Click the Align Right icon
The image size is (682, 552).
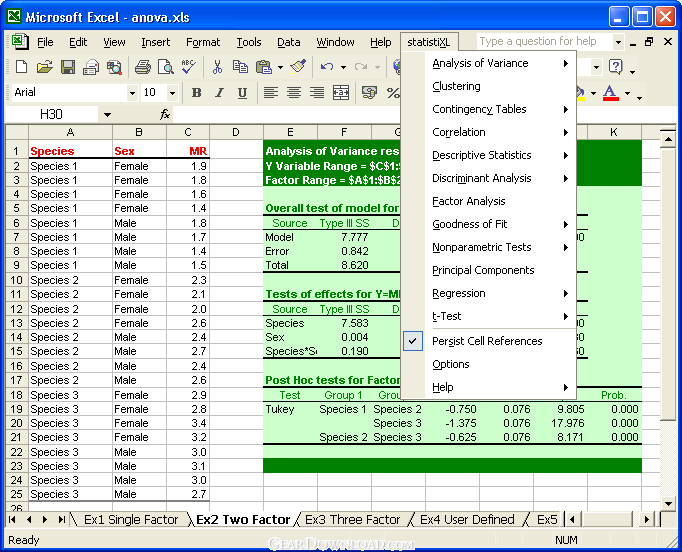click(x=317, y=92)
